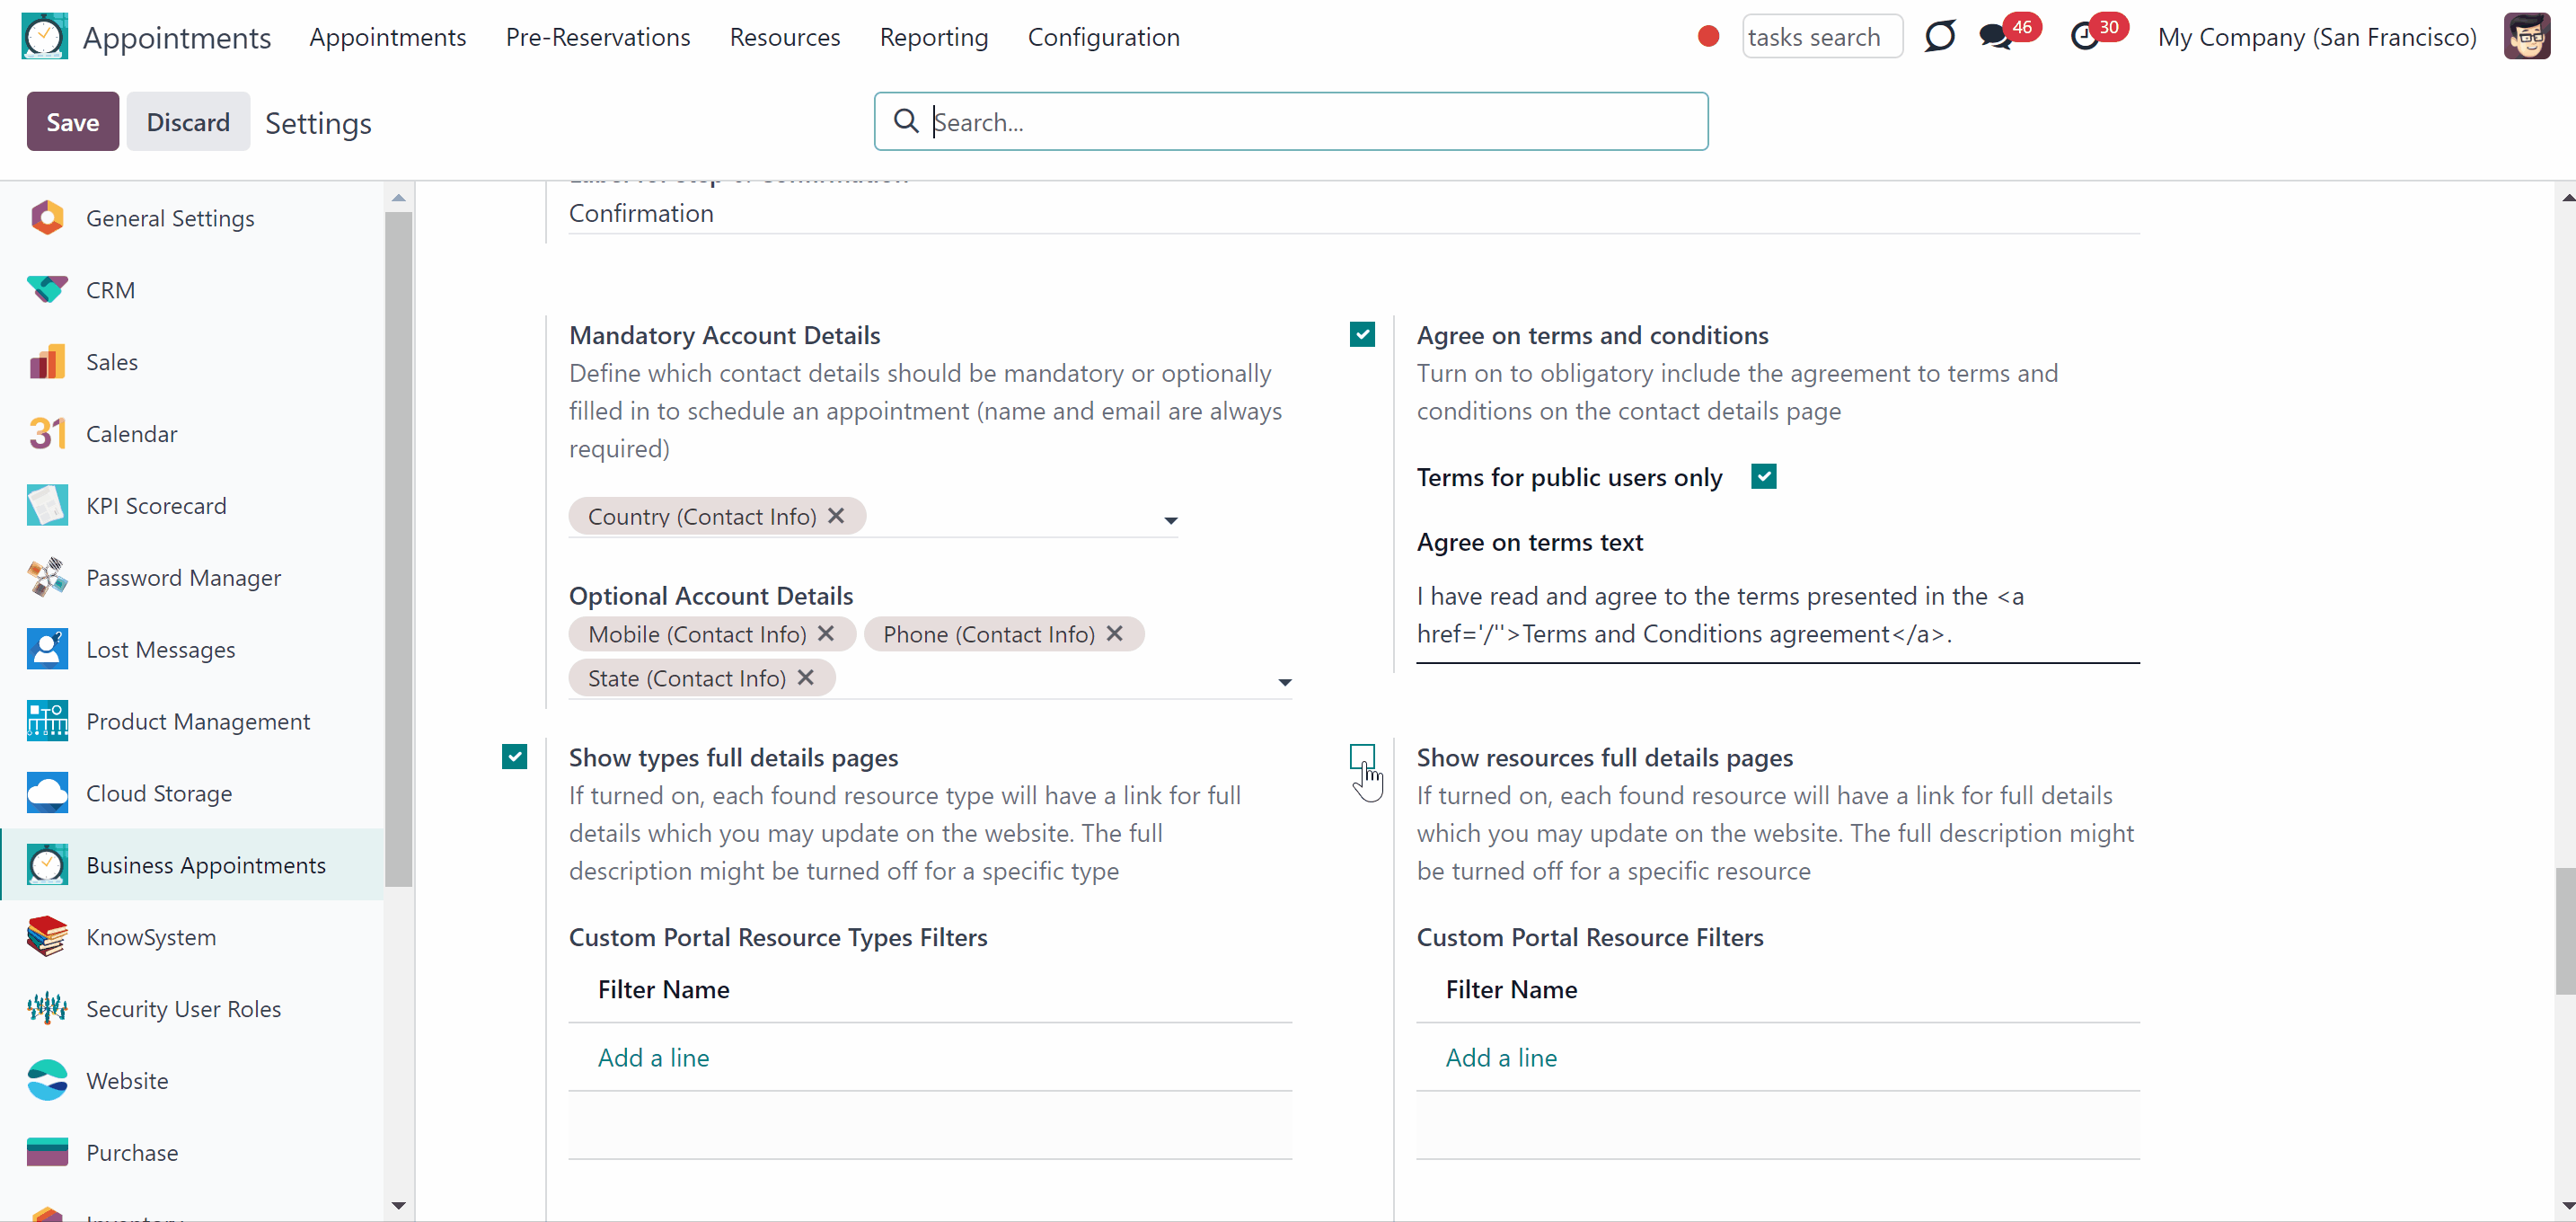Select the Purchase settings icon
Screen dimensions: 2576x1222
pos(47,1153)
